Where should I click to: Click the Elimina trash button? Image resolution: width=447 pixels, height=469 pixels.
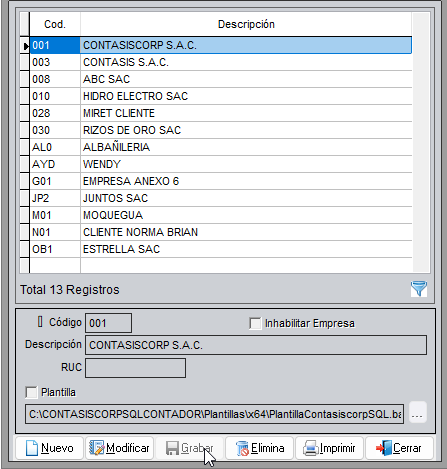[x=259, y=448]
